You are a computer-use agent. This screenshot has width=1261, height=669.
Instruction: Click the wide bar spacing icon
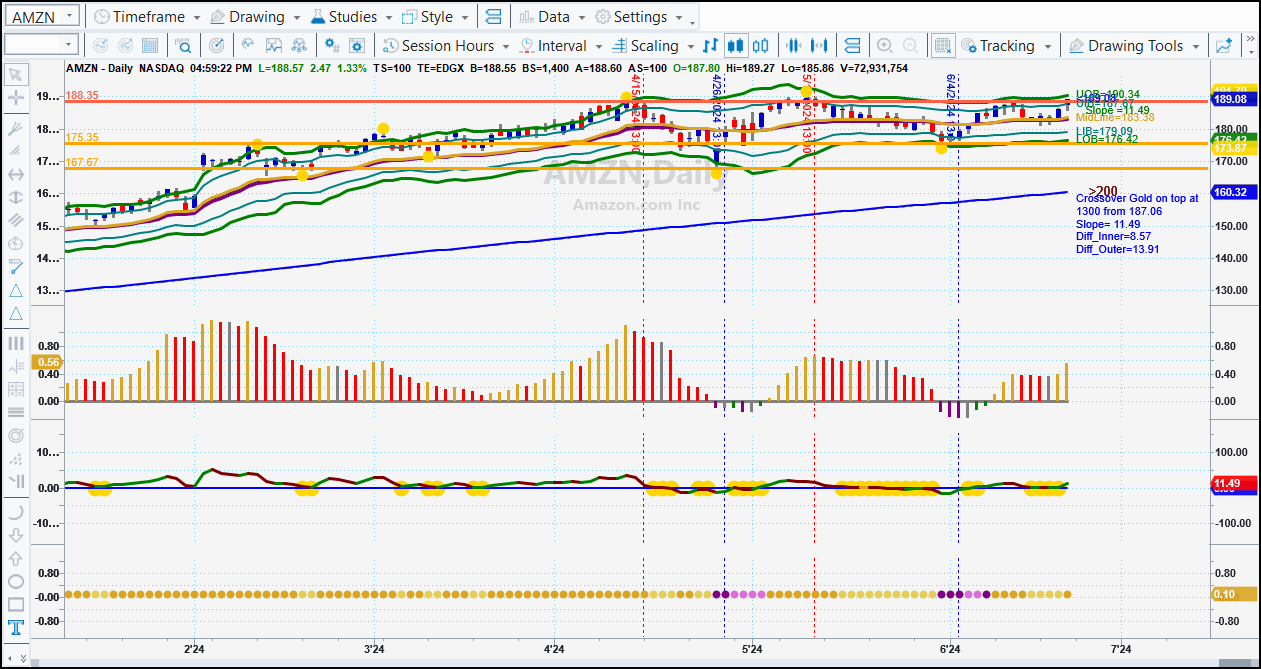[821, 46]
